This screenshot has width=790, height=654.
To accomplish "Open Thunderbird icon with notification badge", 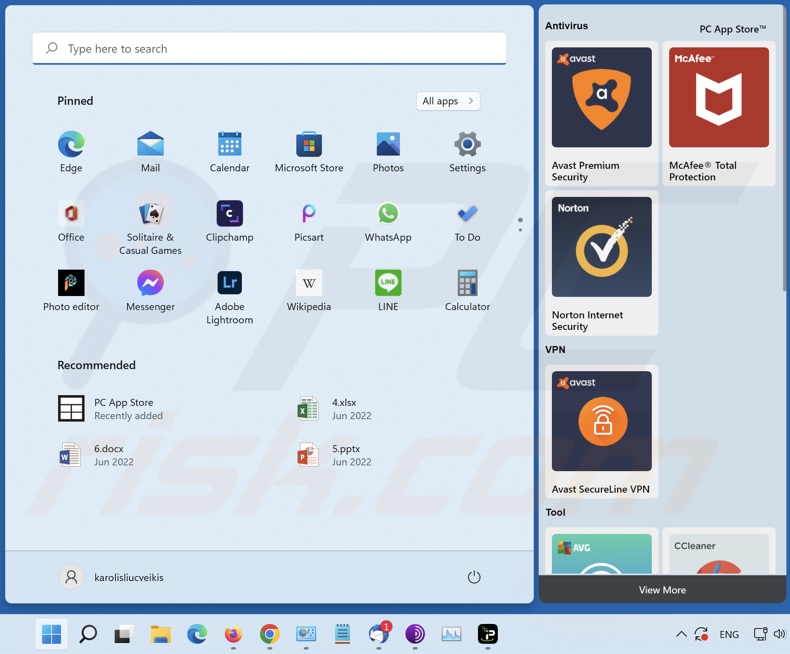I will (x=378, y=634).
